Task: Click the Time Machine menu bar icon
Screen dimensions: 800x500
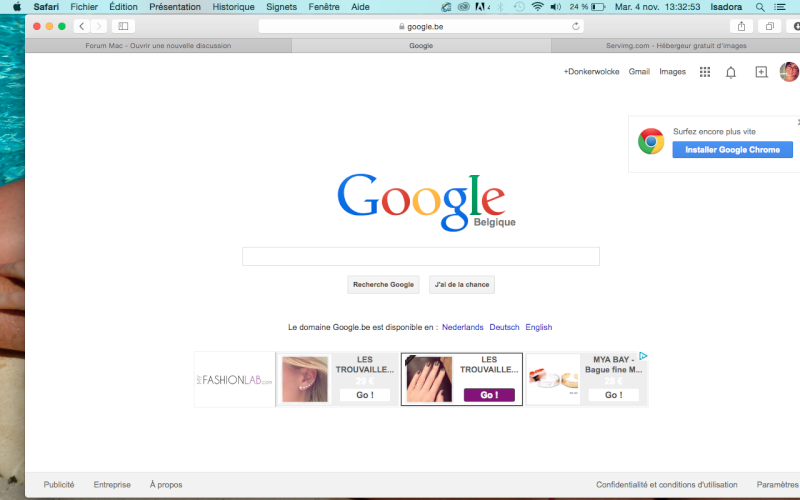Action: click(519, 7)
